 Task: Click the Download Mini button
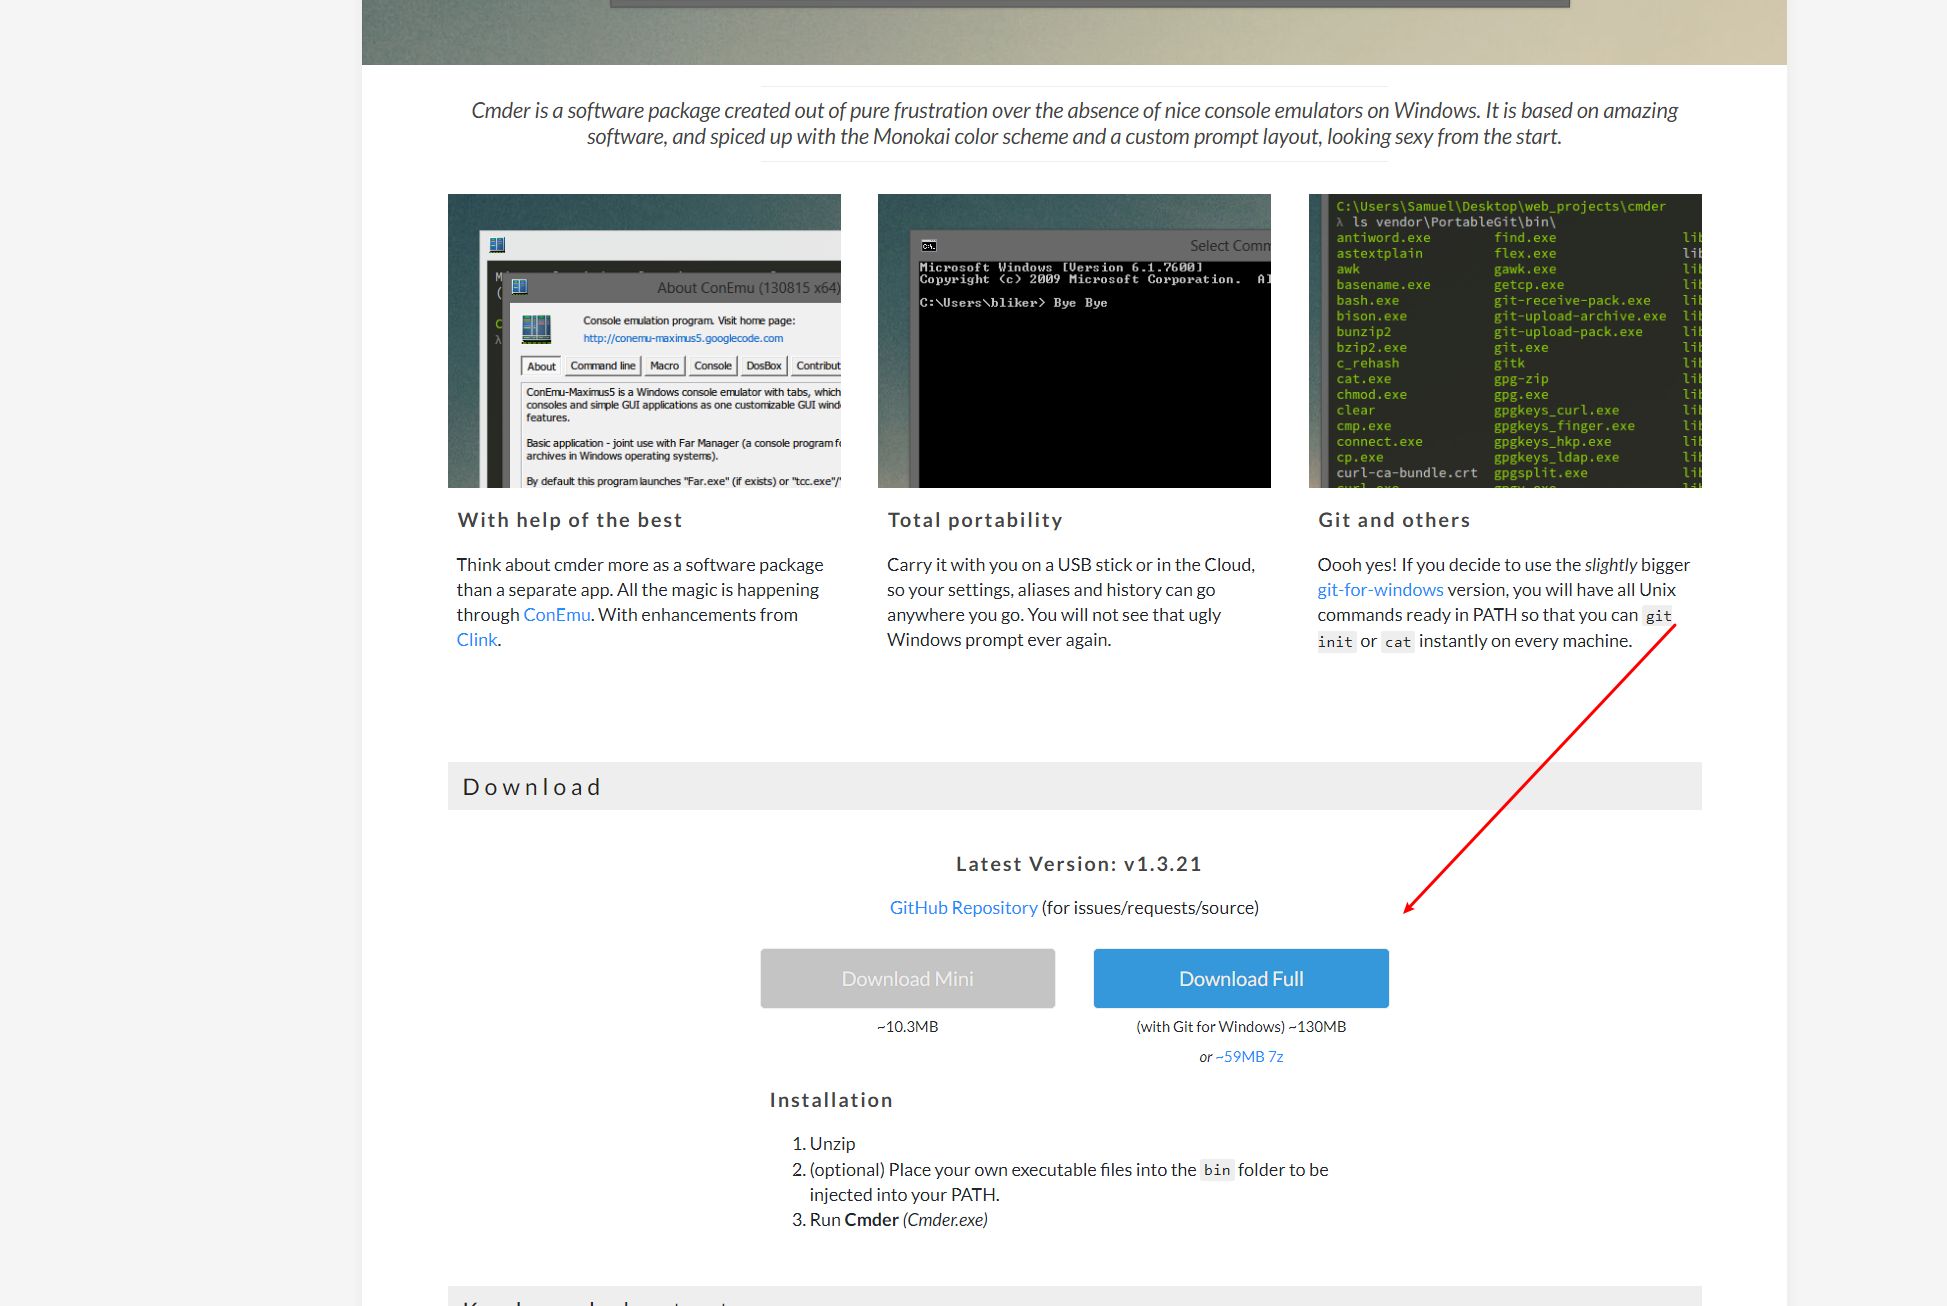click(907, 978)
